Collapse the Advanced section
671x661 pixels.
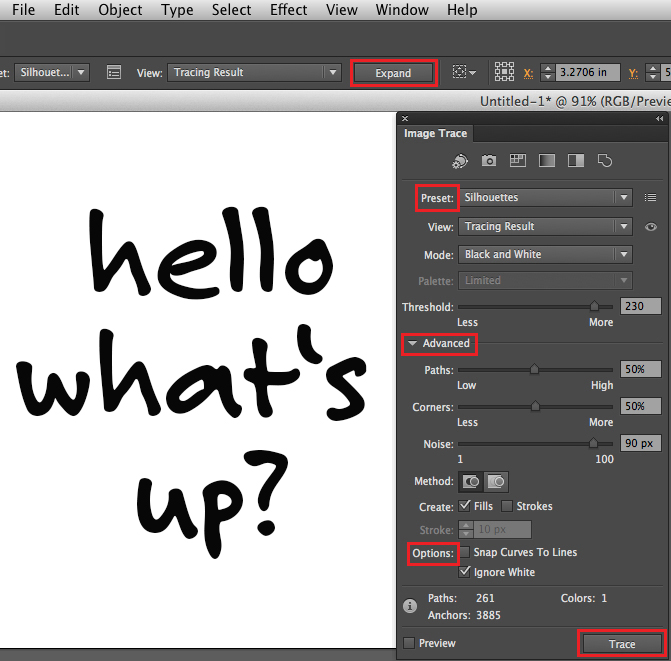(412, 343)
